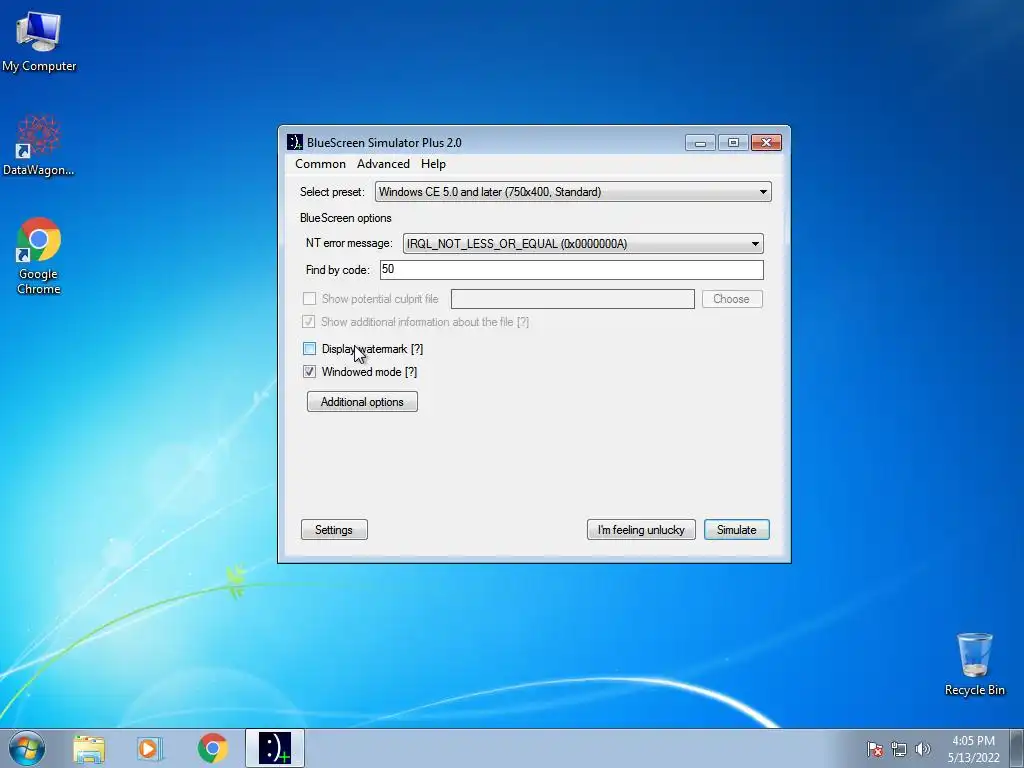1024x768 pixels.
Task: Open the Help menu
Action: [x=433, y=164]
